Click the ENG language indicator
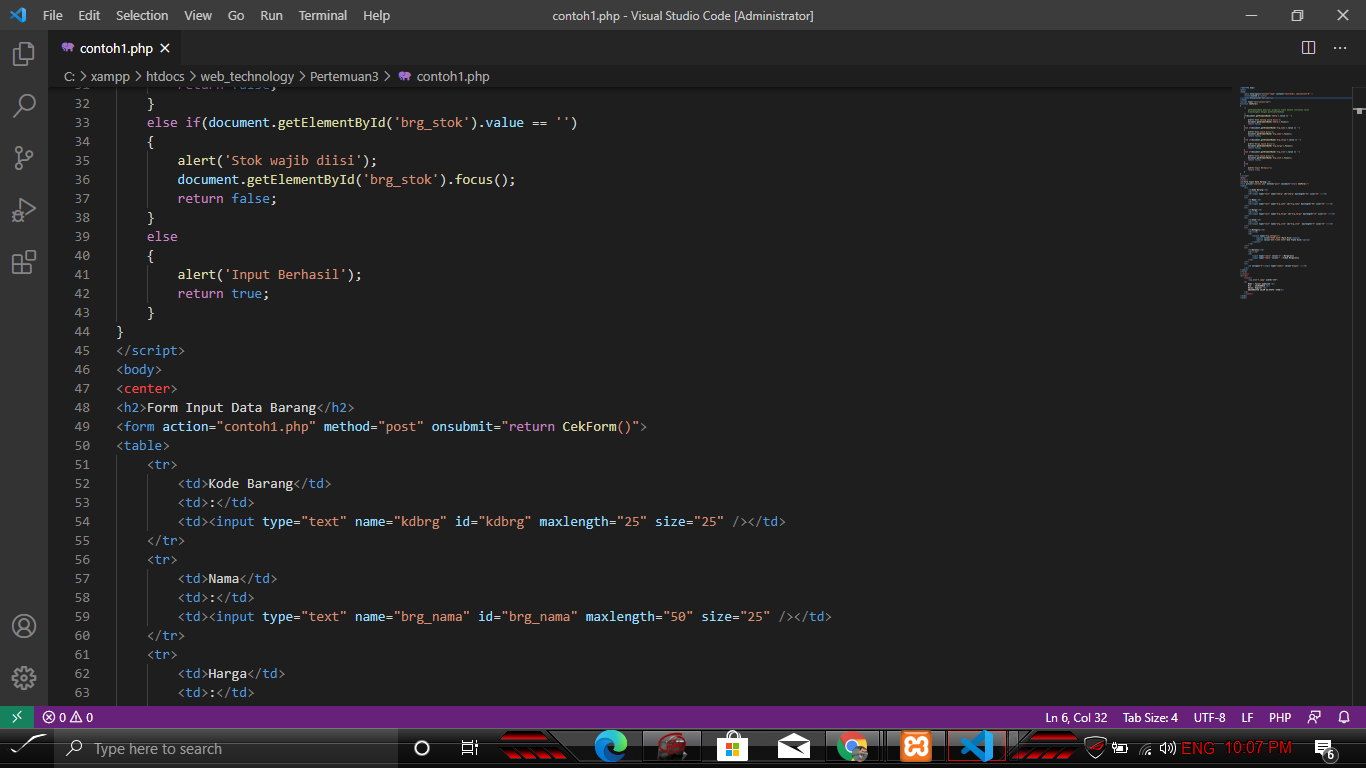The height and width of the screenshot is (768, 1366). pos(1197,748)
